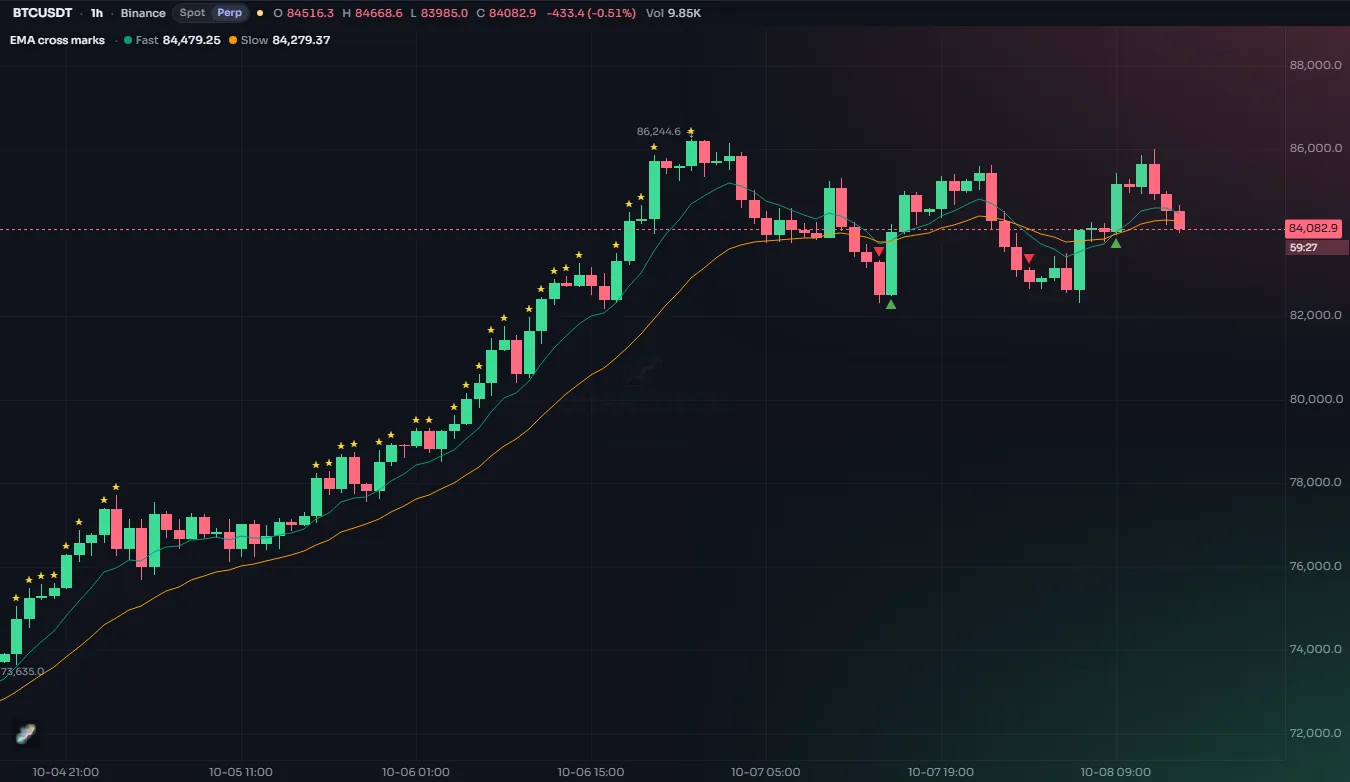
Task: Click the current price tag 84,082.9 on axis
Action: point(1314,228)
